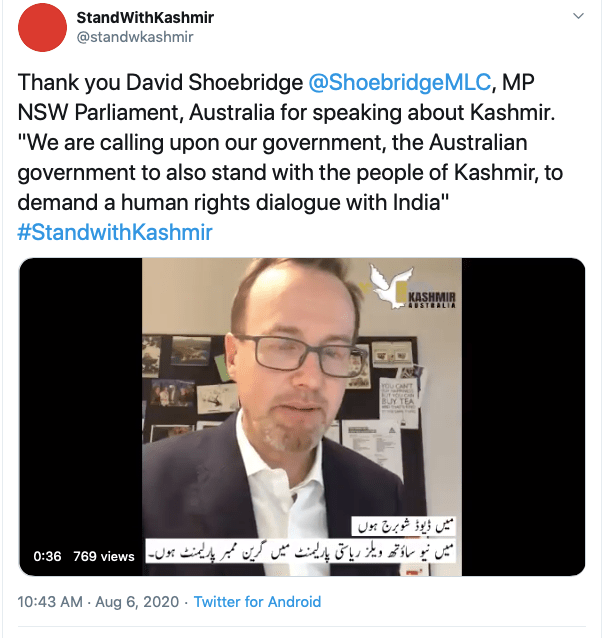Screen dimensions: 603x638
Task: Expand the tweet options chevron
Action: [x=578, y=16]
